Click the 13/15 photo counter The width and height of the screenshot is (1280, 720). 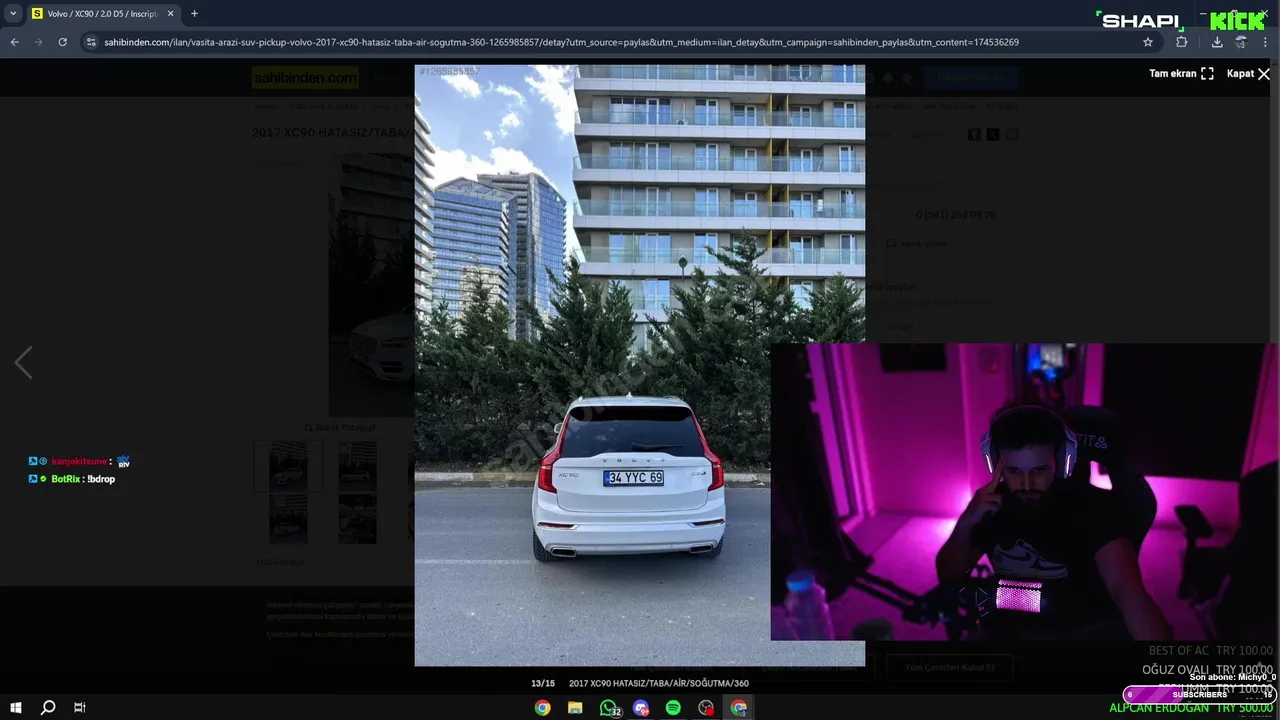point(542,683)
